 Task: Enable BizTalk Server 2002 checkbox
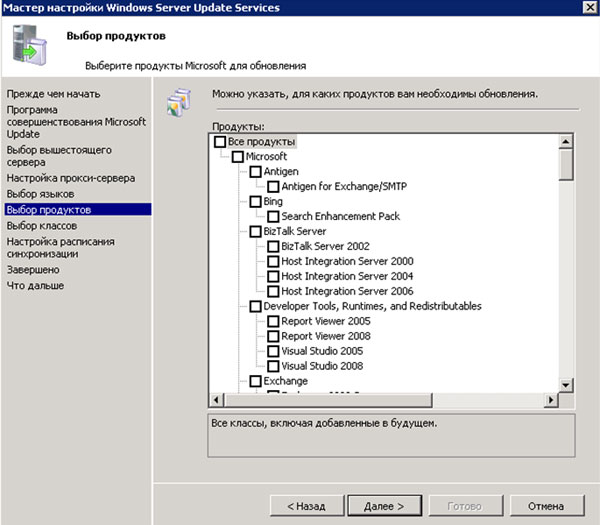[x=273, y=246]
